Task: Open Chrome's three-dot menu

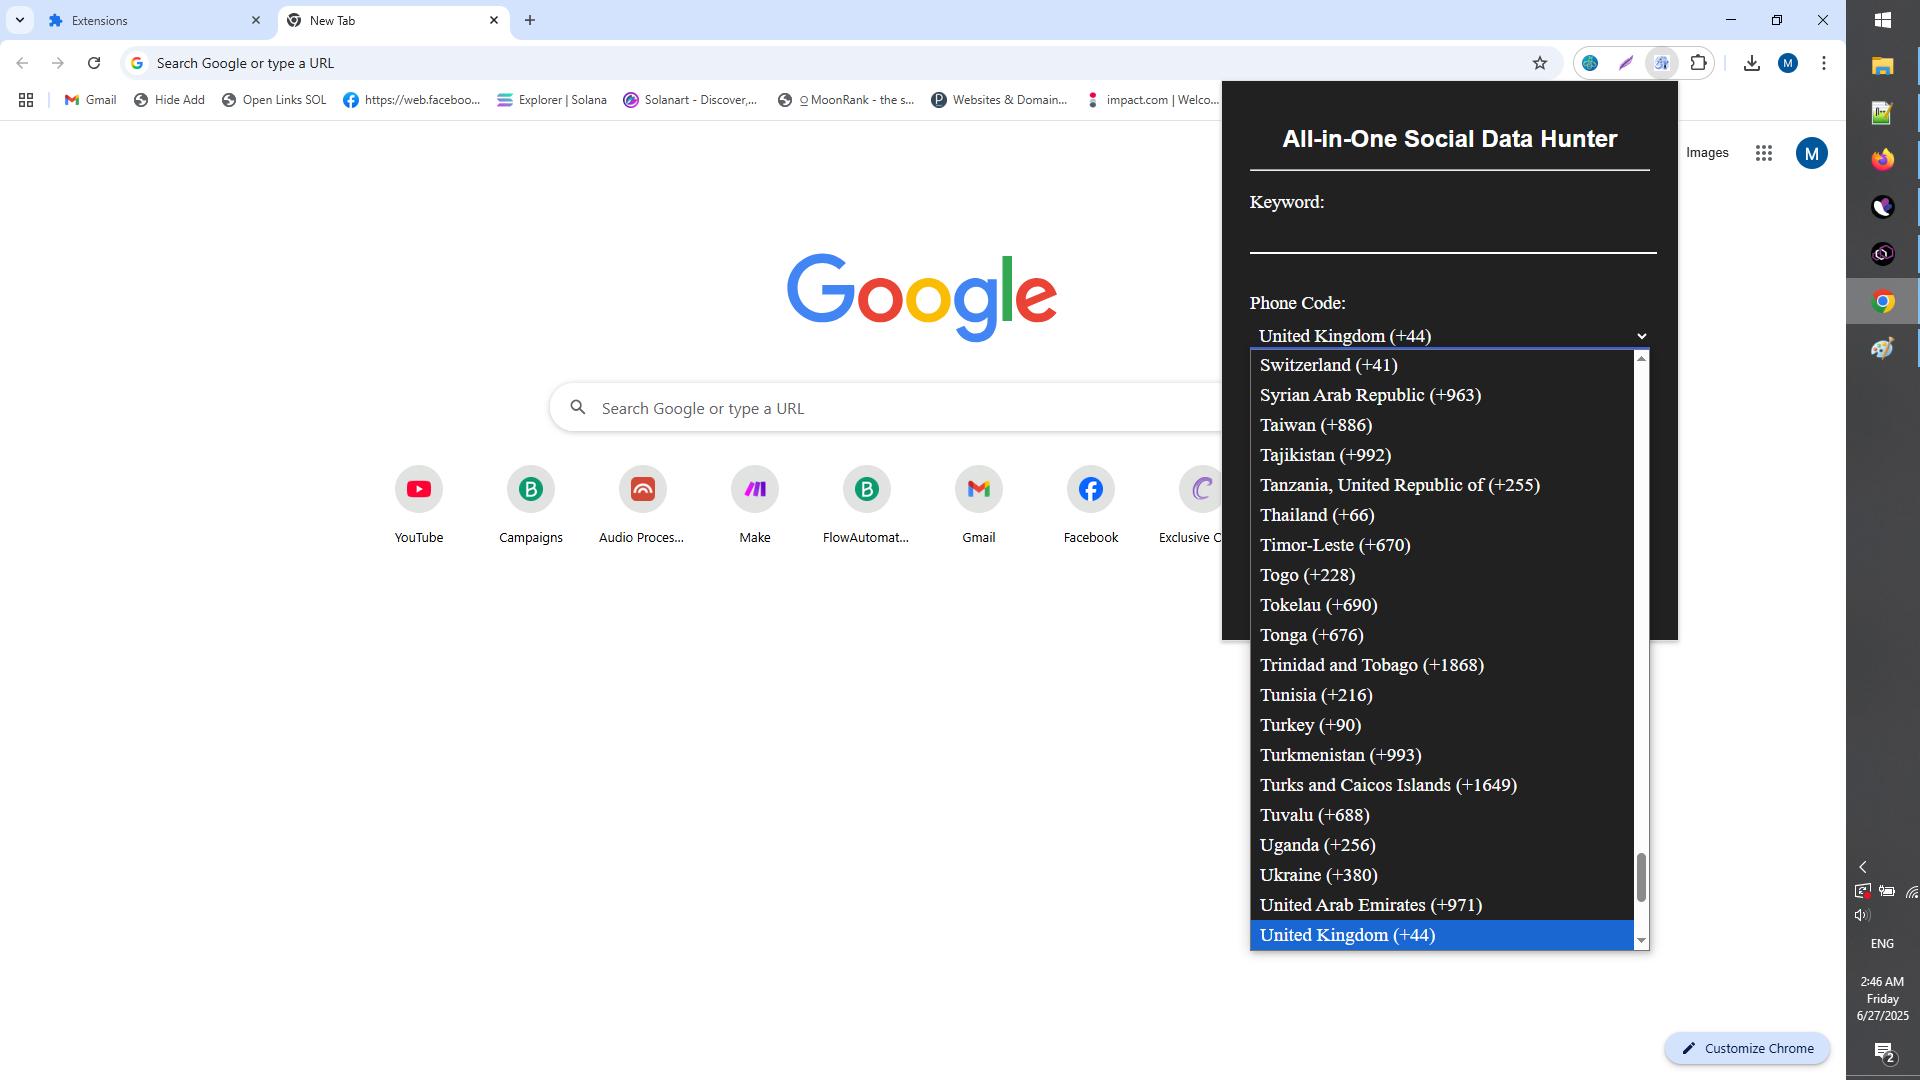Action: (1823, 62)
